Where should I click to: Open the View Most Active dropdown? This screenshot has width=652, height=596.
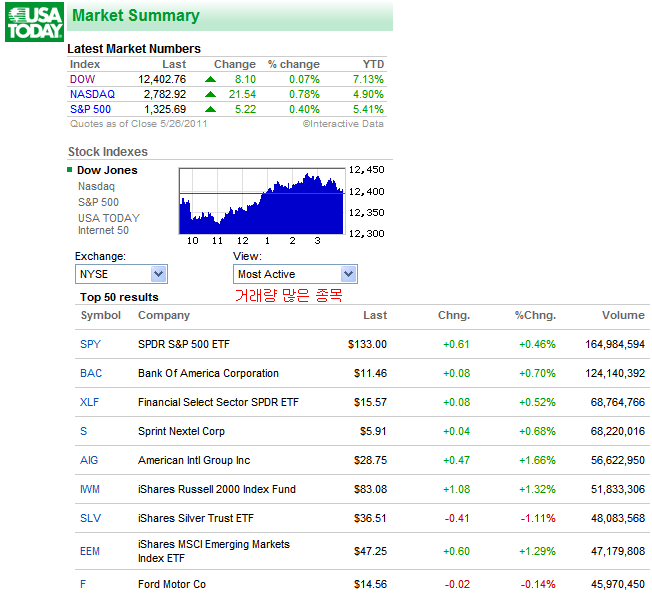click(295, 274)
